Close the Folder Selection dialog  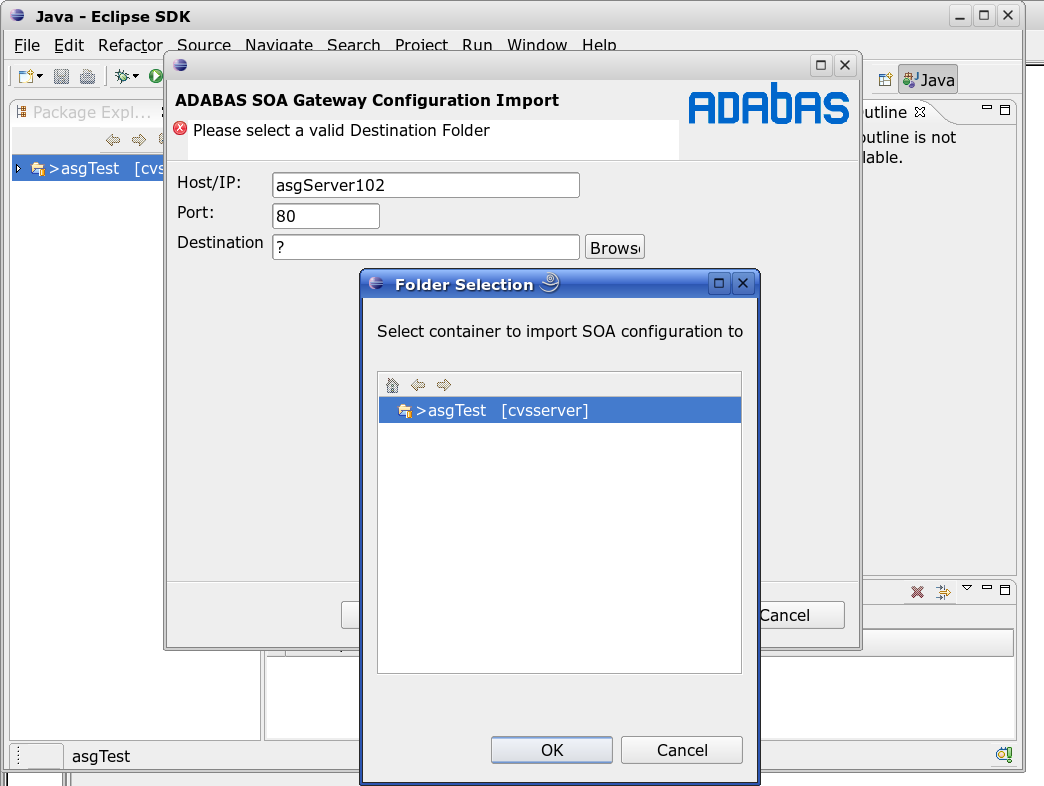(743, 284)
